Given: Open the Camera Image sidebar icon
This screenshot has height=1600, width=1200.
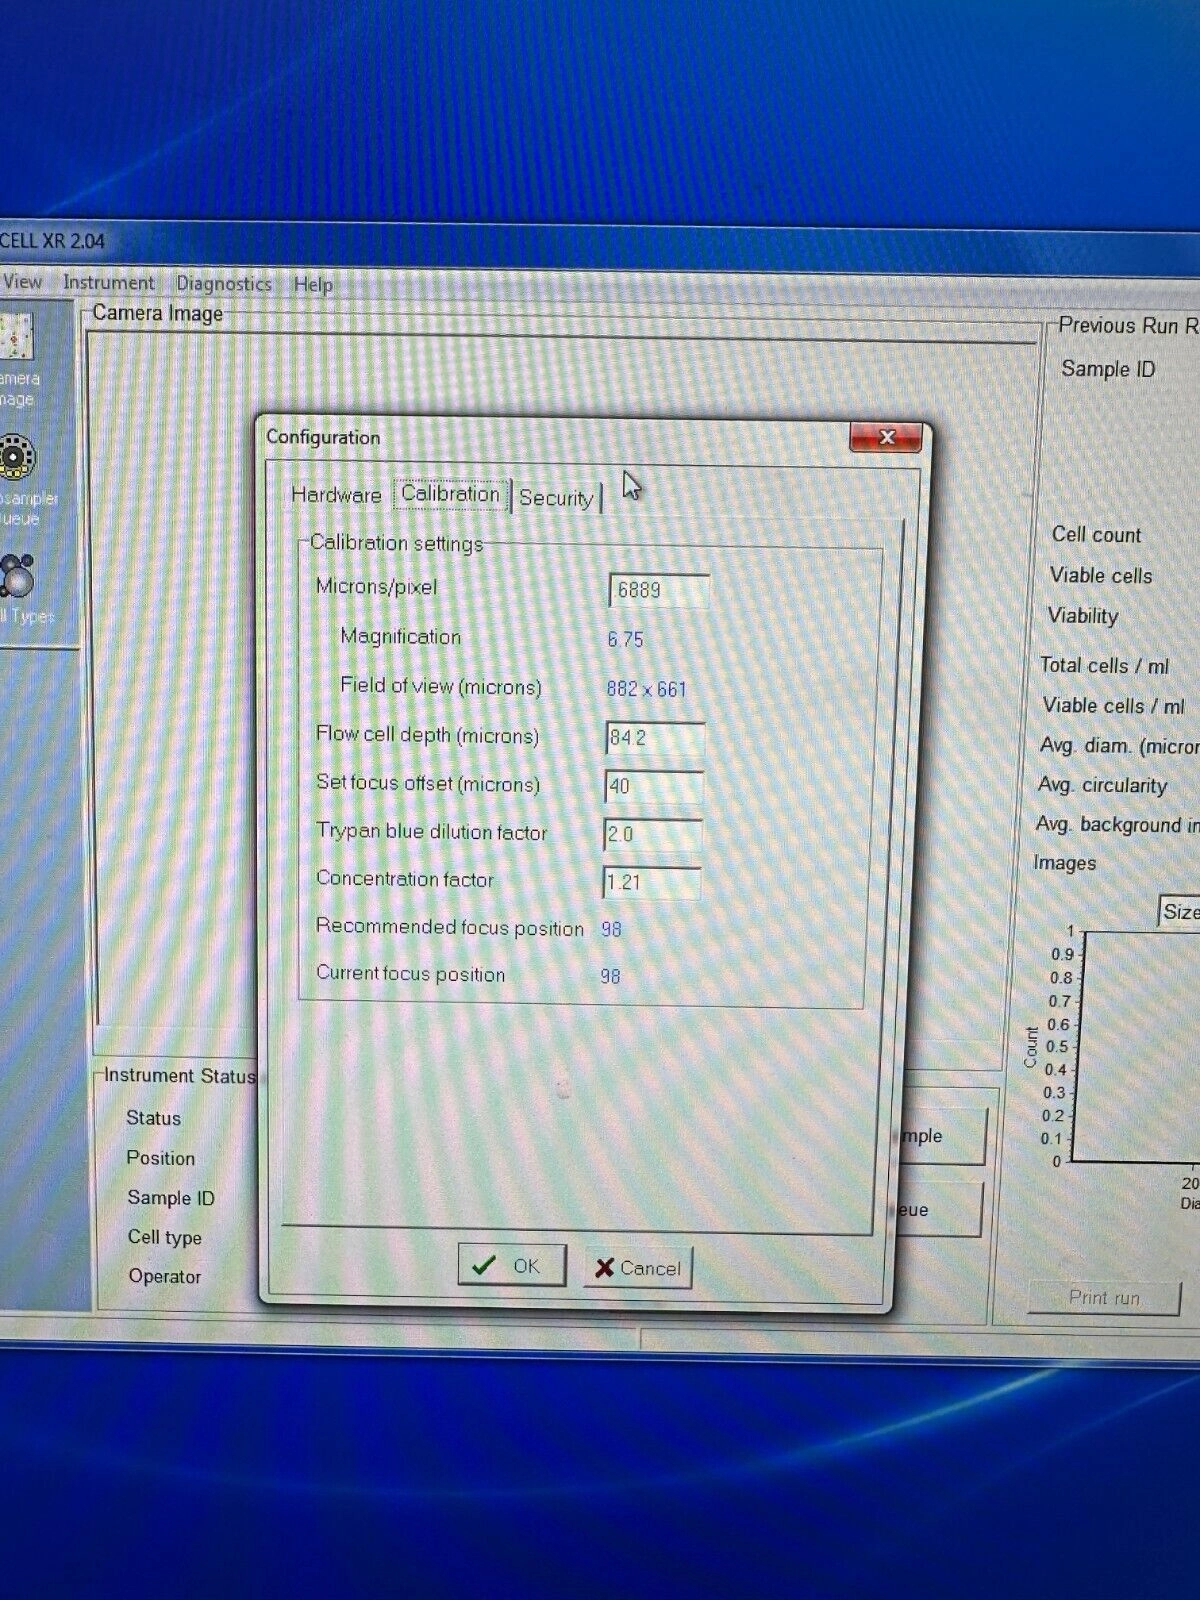Looking at the screenshot, I should 17,360.
